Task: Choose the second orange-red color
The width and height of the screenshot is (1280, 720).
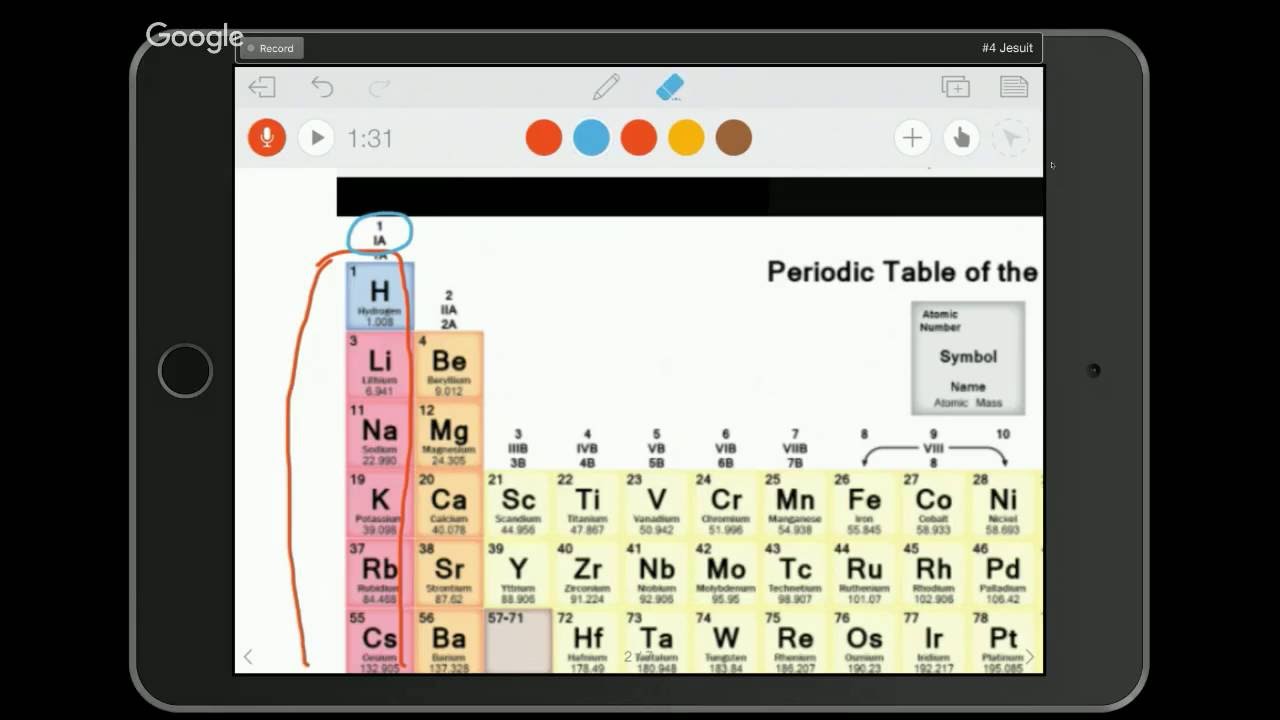Action: tap(639, 138)
